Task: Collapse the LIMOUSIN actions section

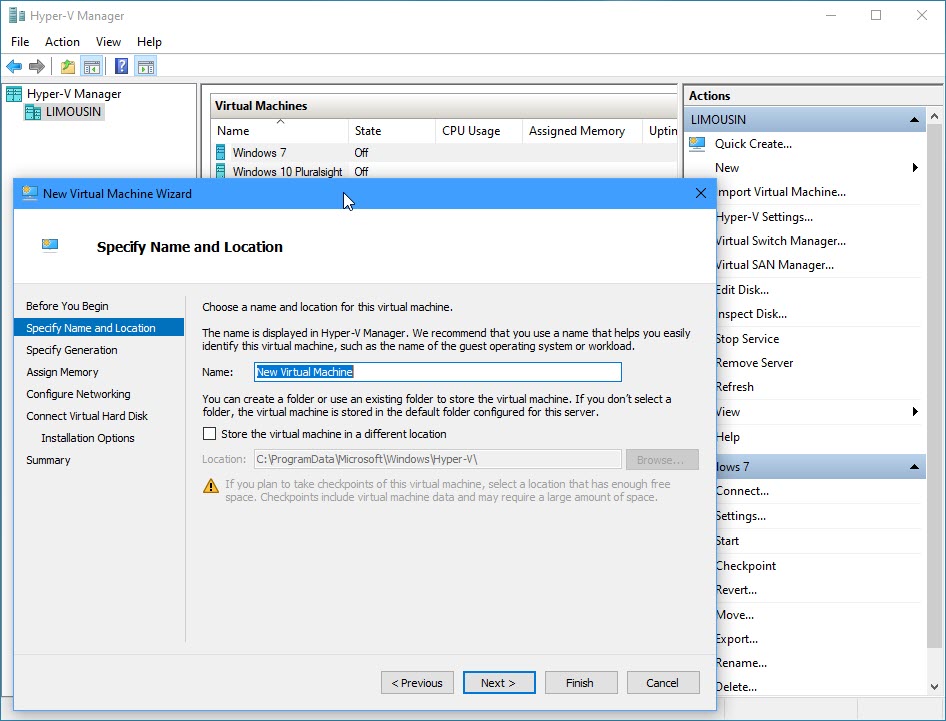Action: tap(914, 120)
